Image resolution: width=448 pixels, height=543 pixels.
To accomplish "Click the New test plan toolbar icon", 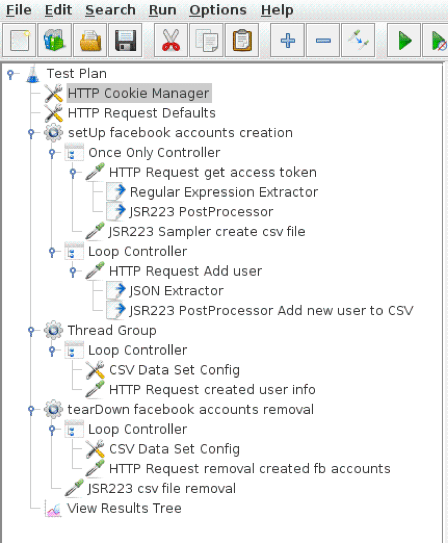I will 19,41.
